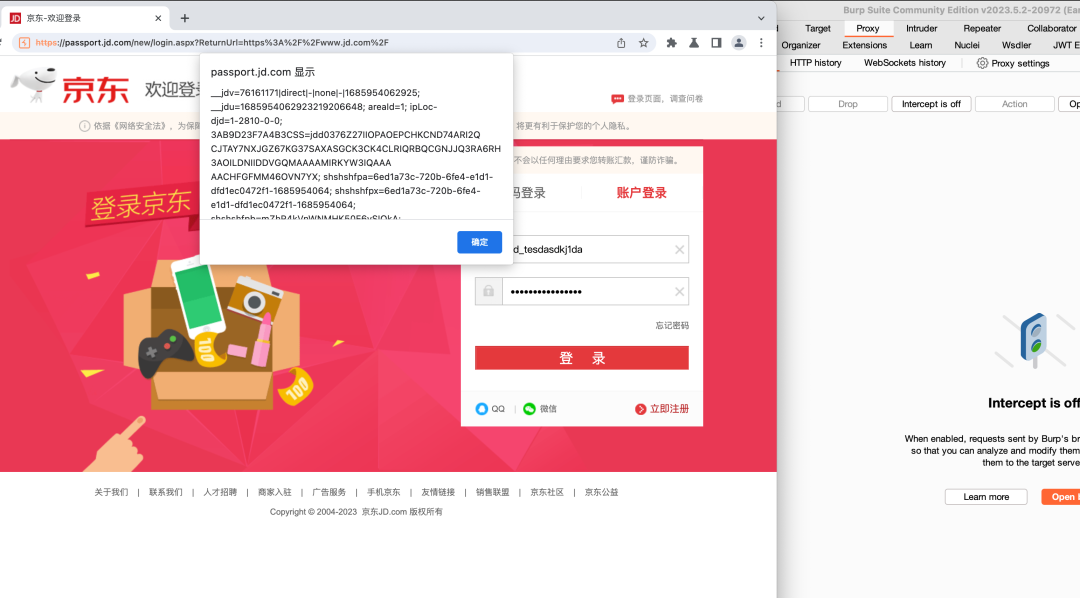
Task: Select the Learn tab in Burp Suite
Action: 921,45
